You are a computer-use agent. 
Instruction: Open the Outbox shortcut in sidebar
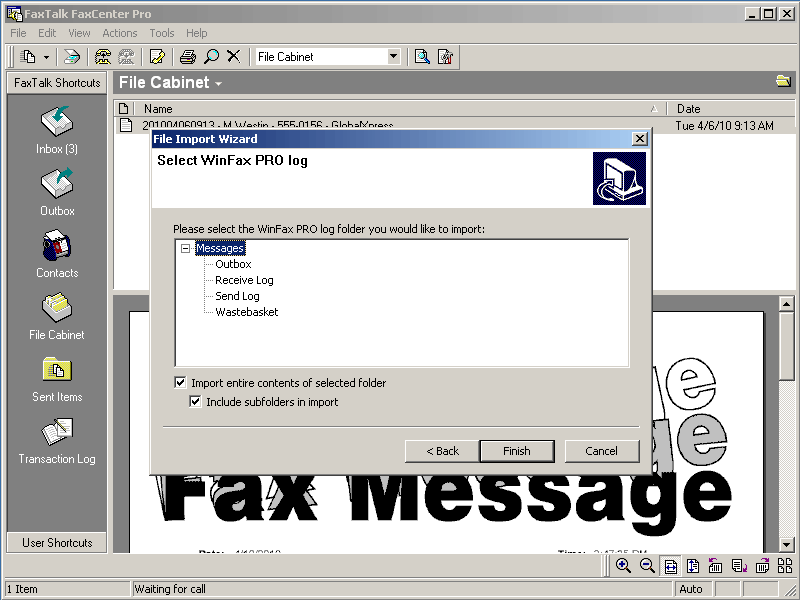coord(57,192)
